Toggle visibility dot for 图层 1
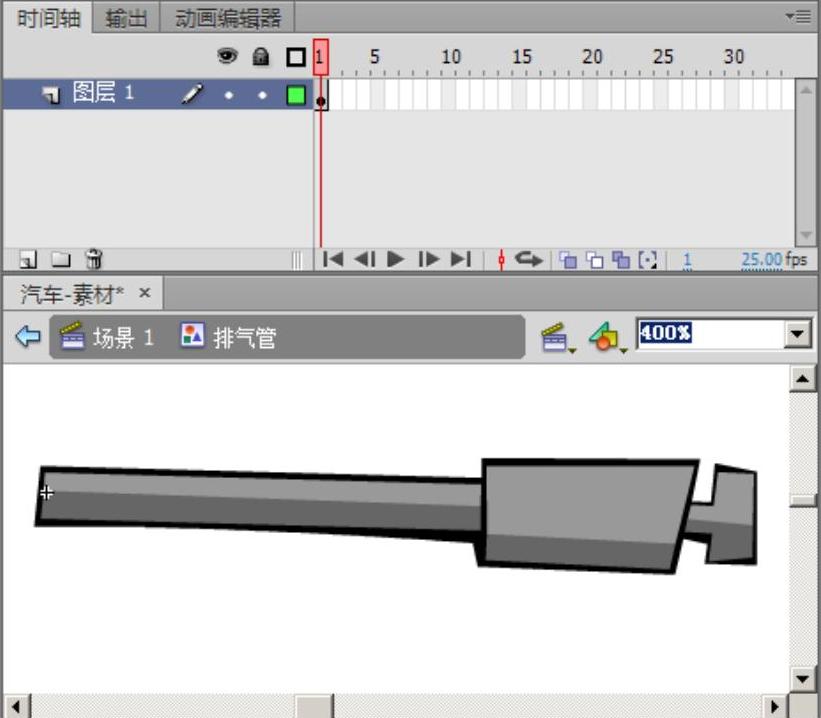This screenshot has width=821, height=718. tap(228, 96)
